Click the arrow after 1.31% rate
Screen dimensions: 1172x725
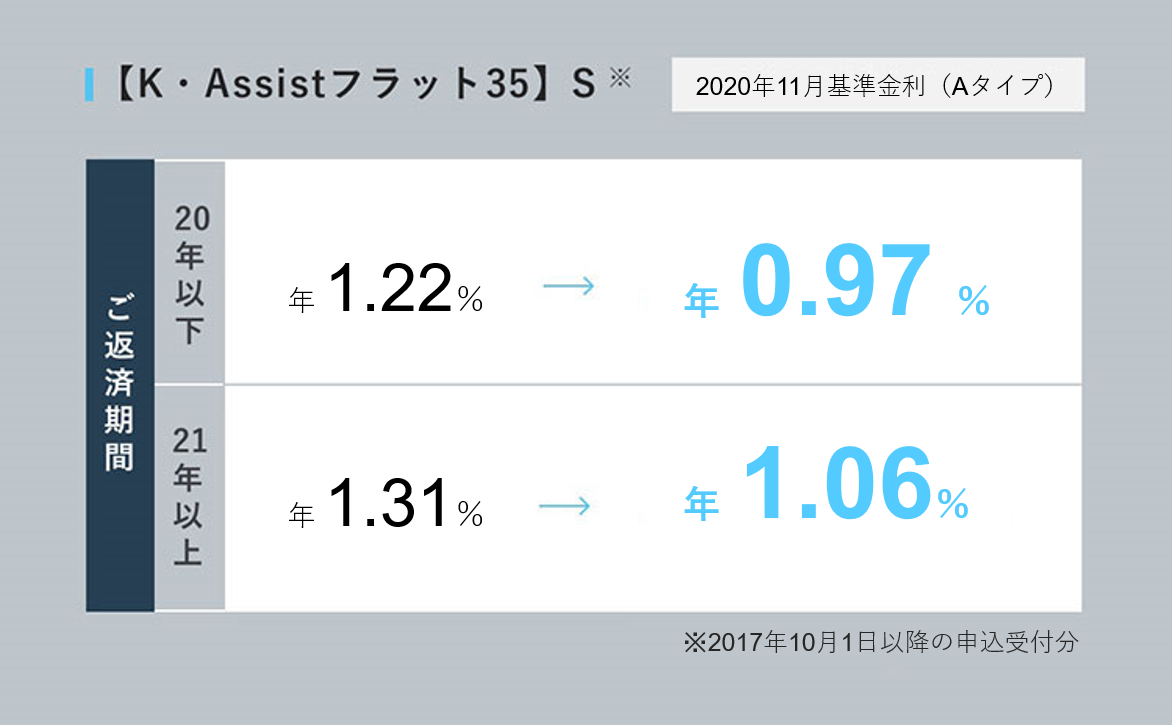point(564,506)
